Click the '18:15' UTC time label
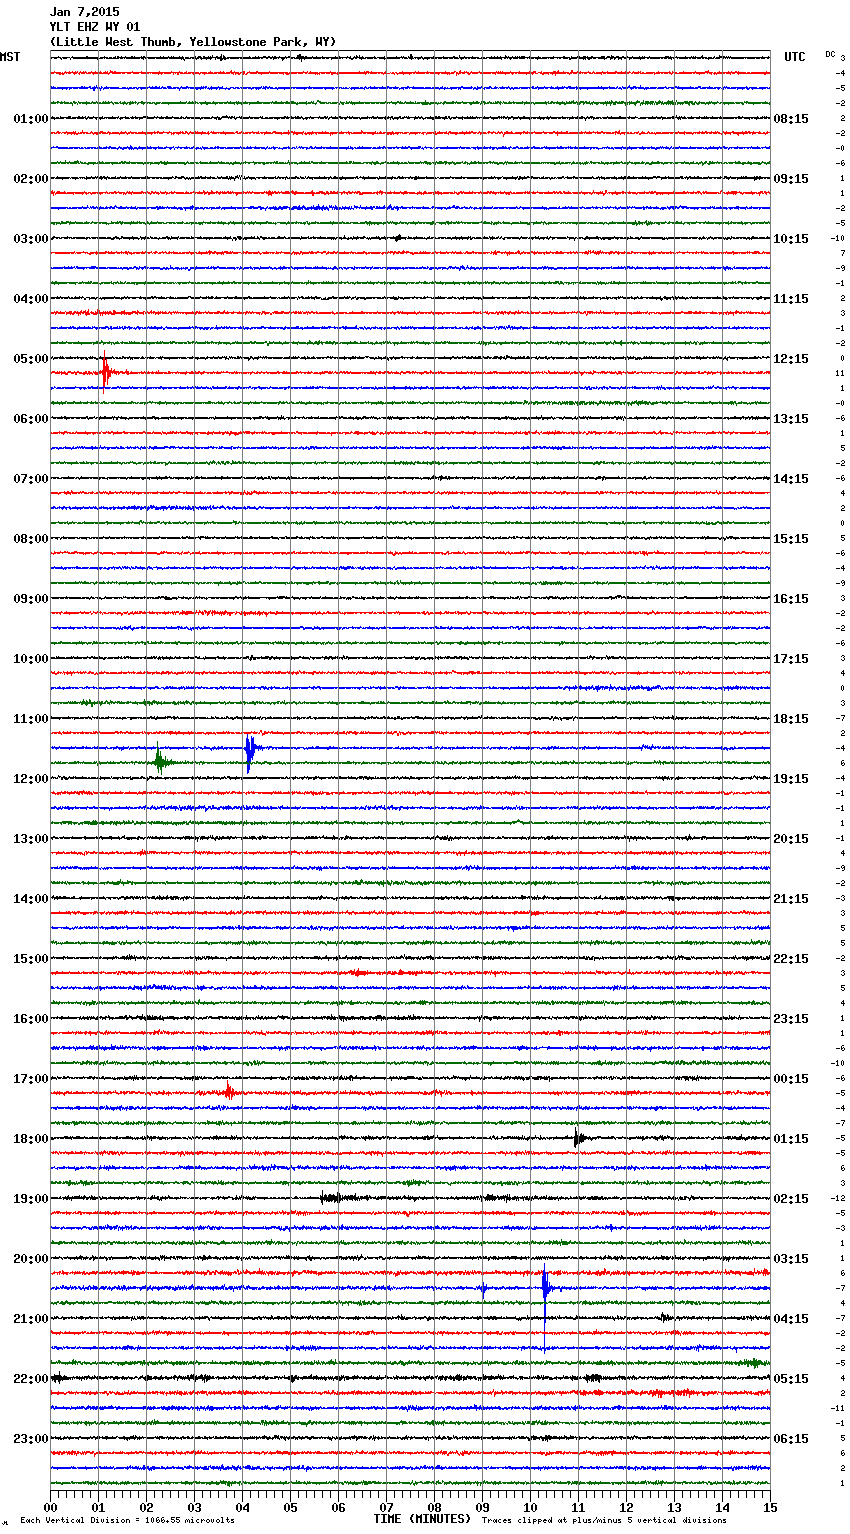The height and width of the screenshot is (1534, 850). [x=791, y=719]
